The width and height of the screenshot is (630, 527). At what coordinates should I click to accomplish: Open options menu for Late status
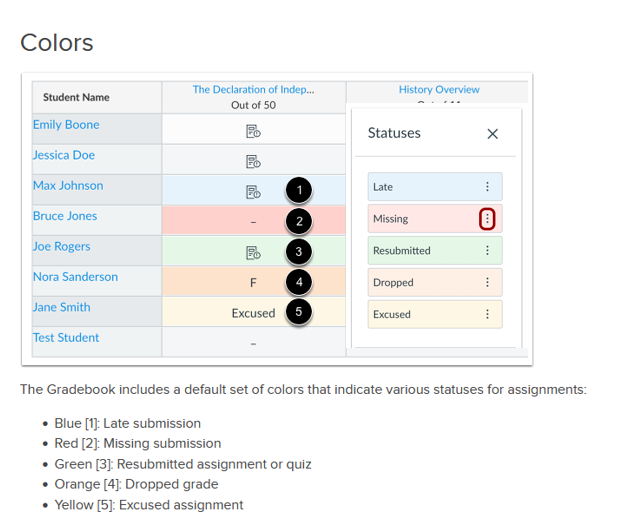pos(487,187)
